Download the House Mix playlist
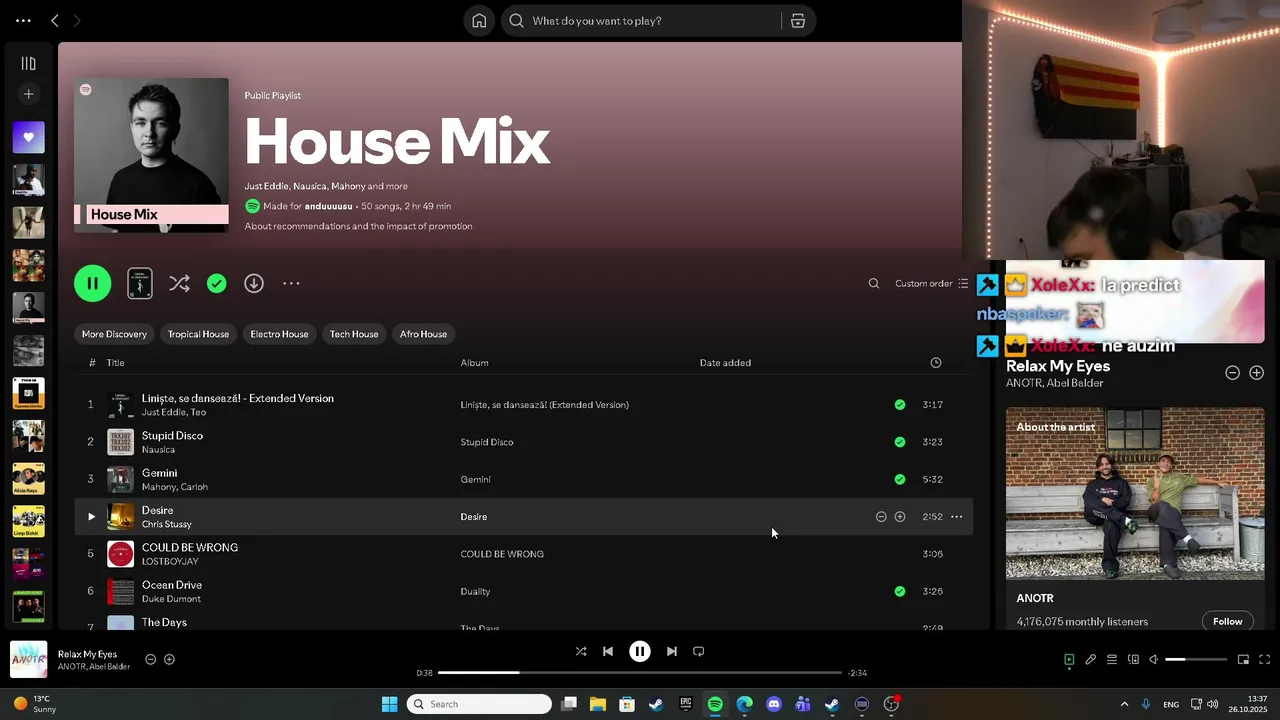Viewport: 1280px width, 720px height. point(254,283)
